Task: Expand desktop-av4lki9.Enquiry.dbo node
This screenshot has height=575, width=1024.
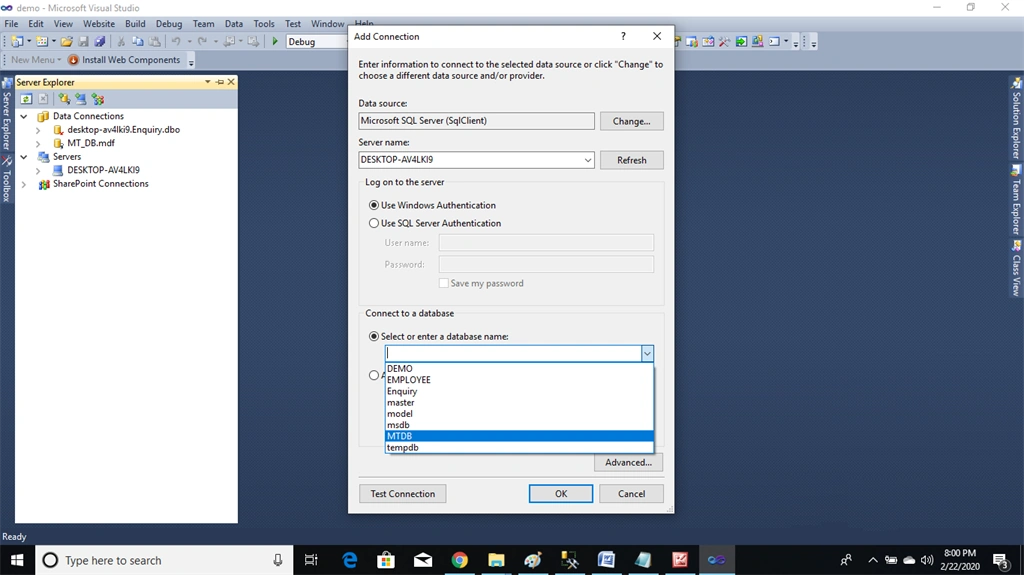Action: pos(38,130)
